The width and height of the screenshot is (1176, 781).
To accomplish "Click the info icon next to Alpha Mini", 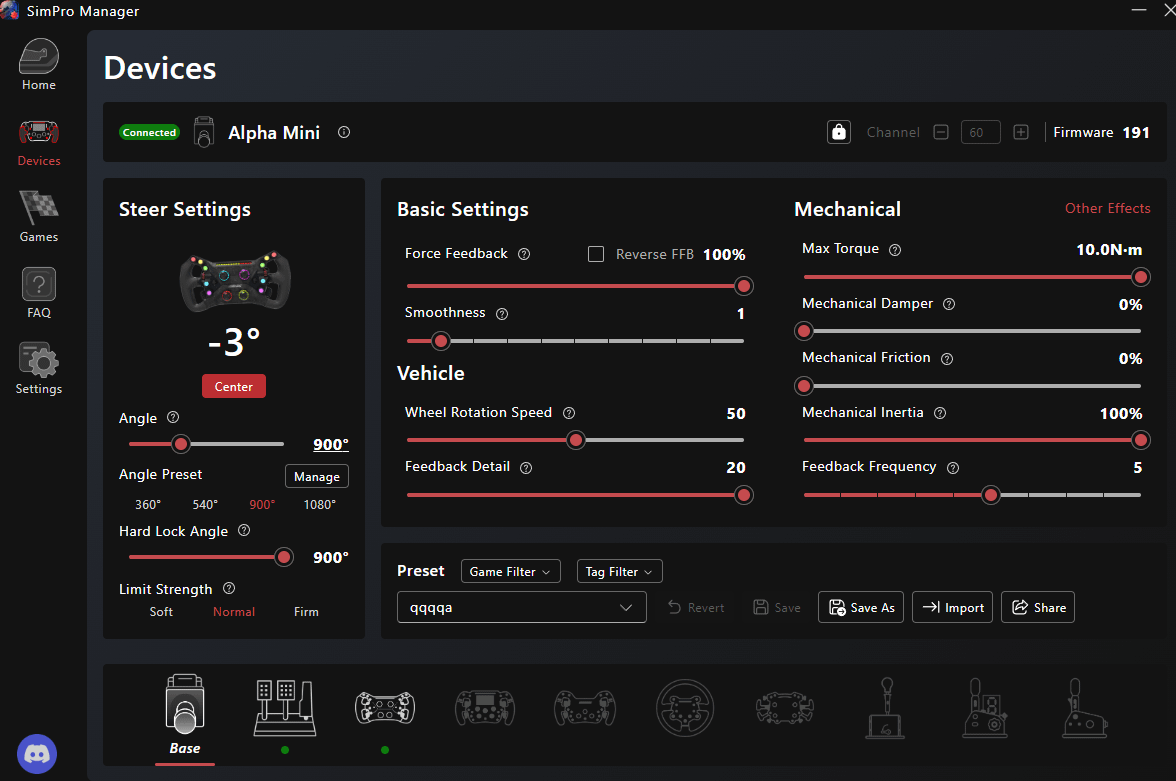I will 344,132.
